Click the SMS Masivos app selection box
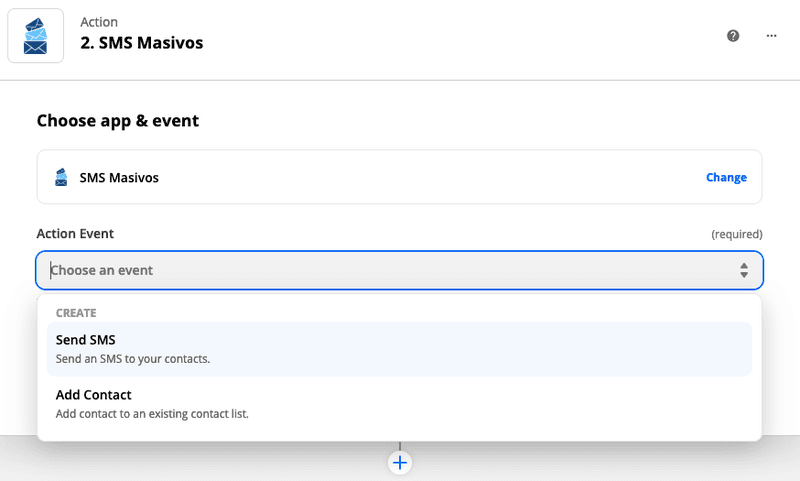800x481 pixels. (x=399, y=177)
